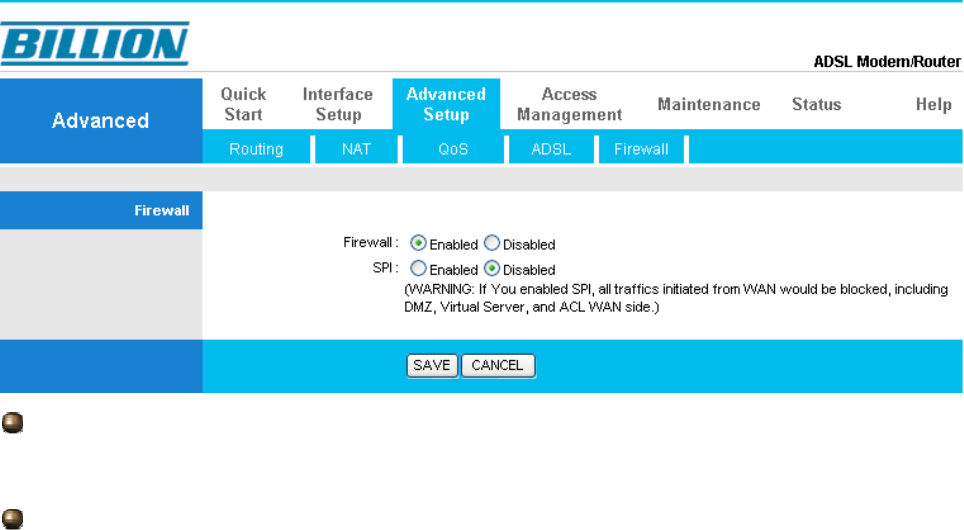Viewport: 964px width, 530px height.
Task: Click the SAVE button
Action: point(432,366)
